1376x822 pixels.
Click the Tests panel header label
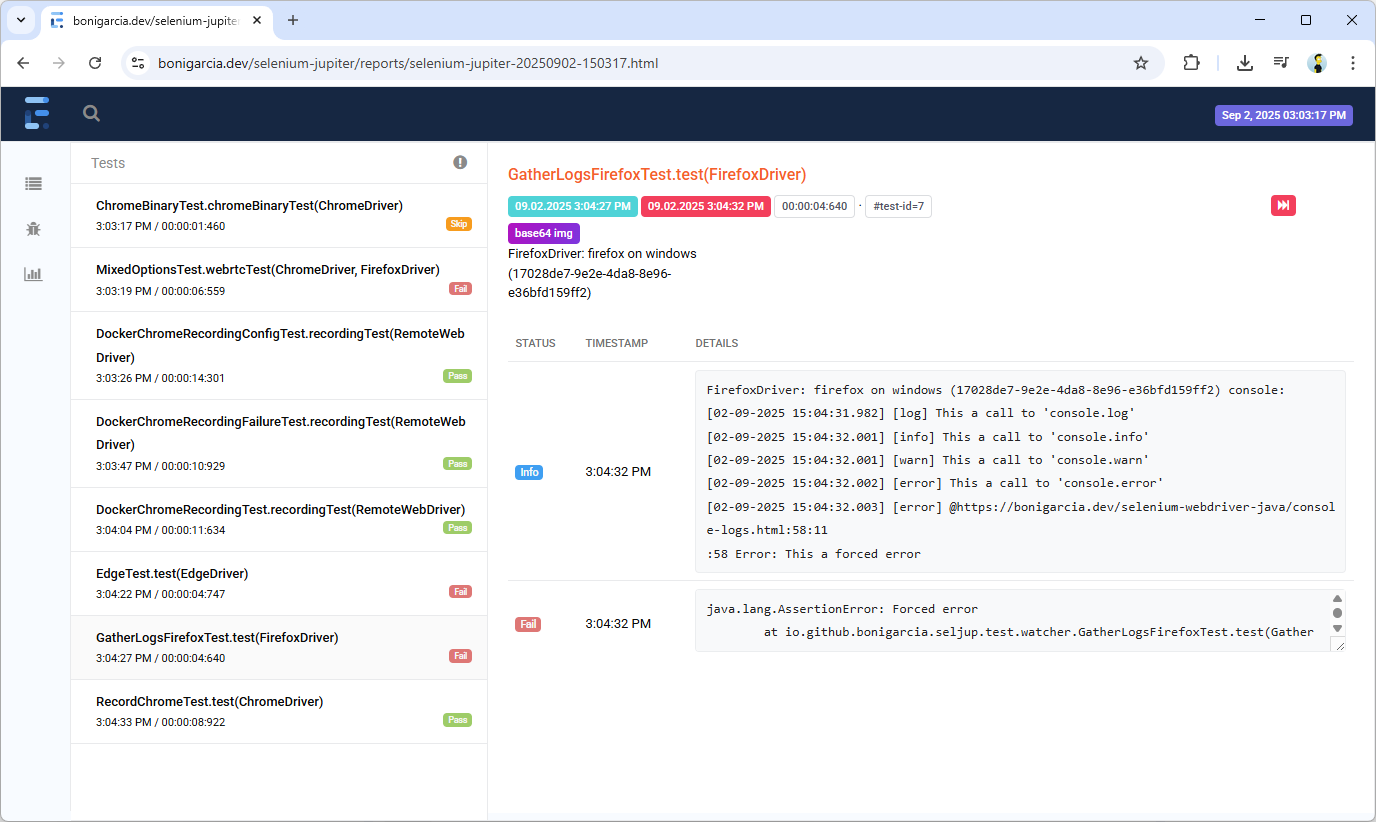[108, 163]
